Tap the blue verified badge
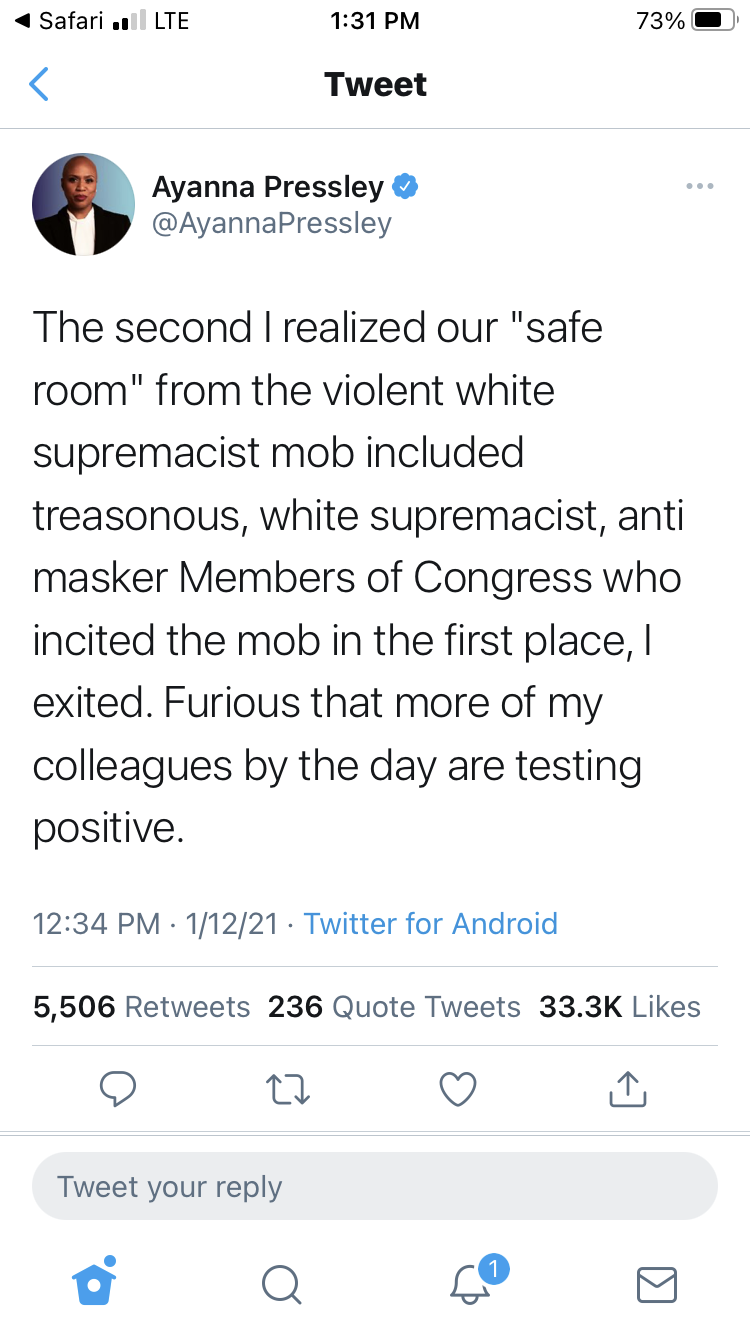This screenshot has height=1334, width=750. pyautogui.click(x=404, y=186)
